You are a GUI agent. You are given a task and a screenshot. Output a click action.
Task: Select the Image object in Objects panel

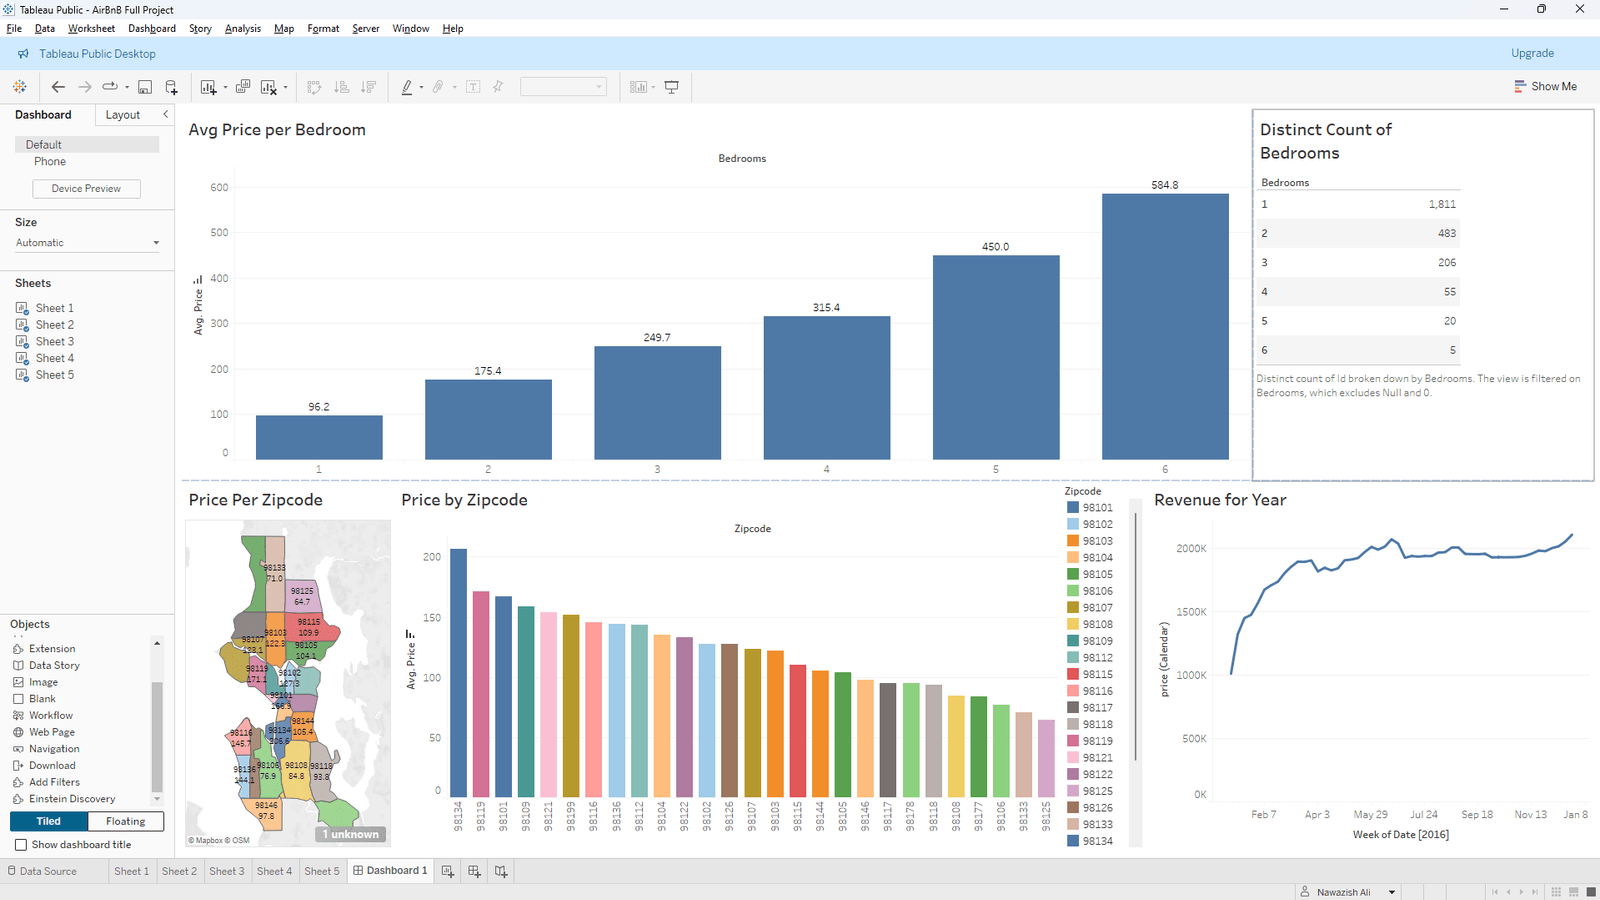click(41, 681)
